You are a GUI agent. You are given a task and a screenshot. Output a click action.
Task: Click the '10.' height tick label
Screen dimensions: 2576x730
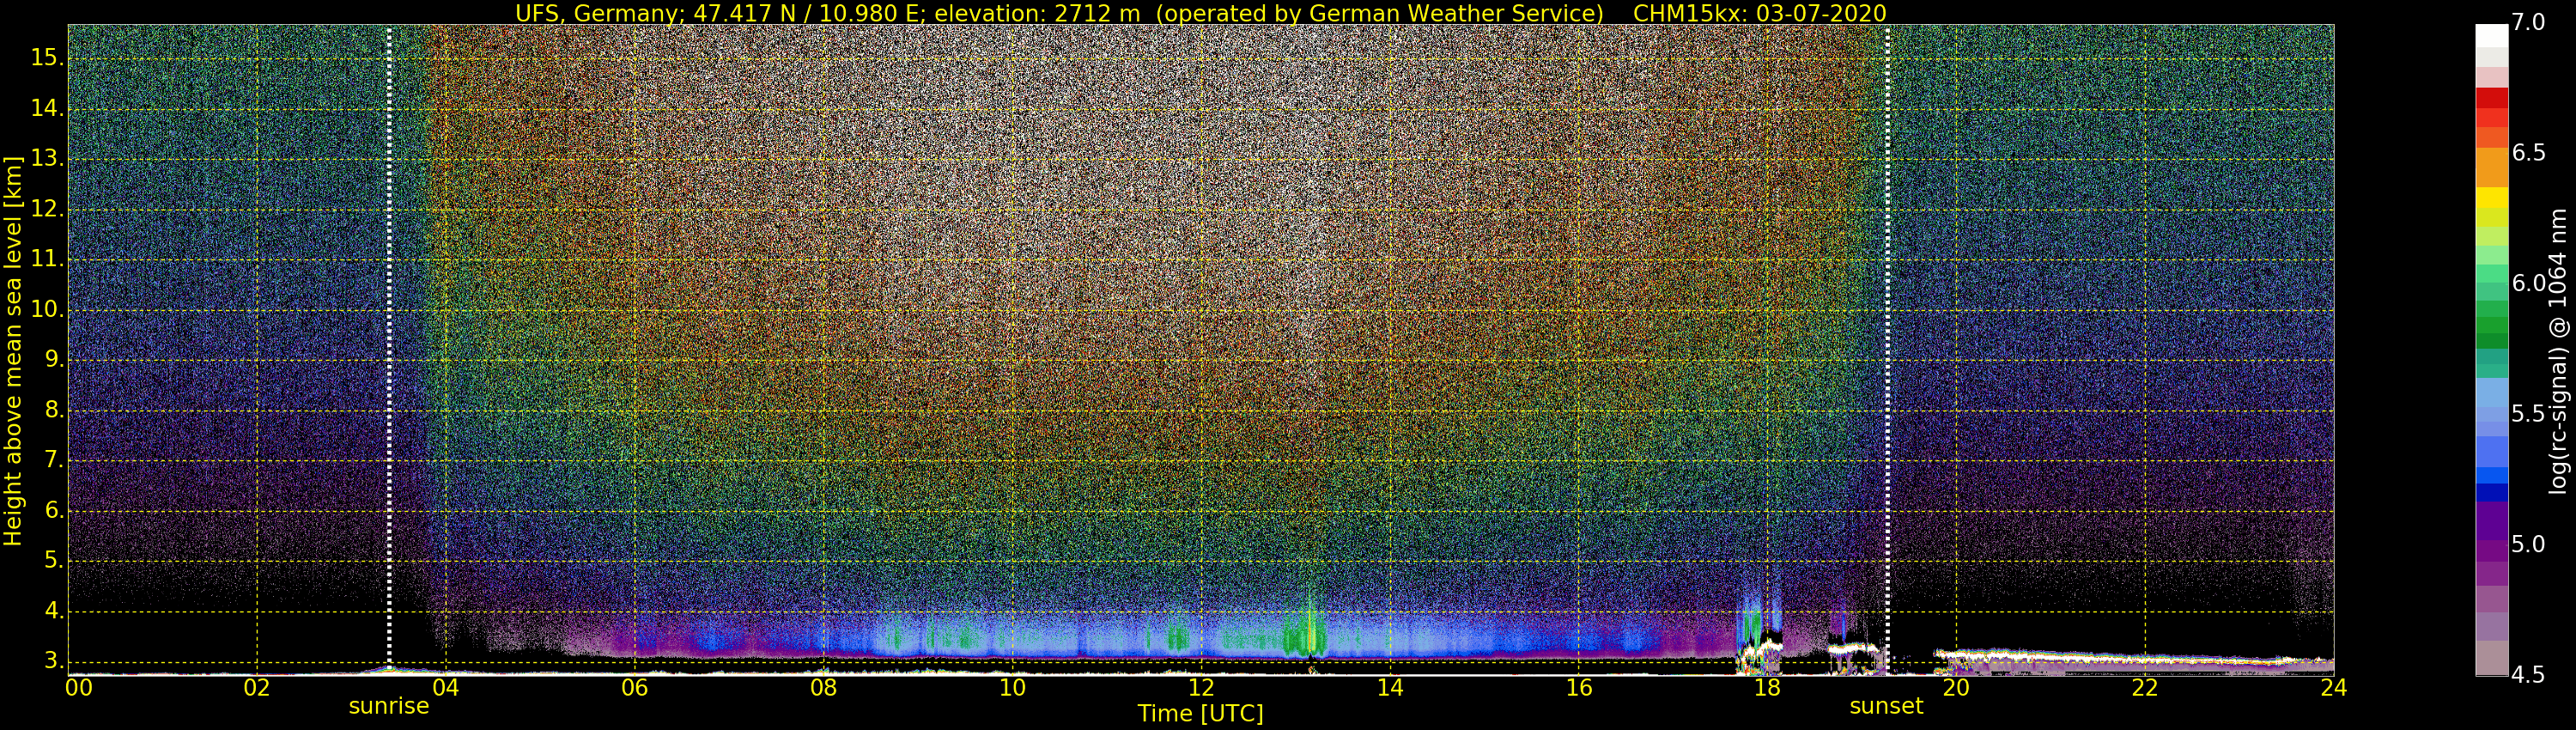47,310
